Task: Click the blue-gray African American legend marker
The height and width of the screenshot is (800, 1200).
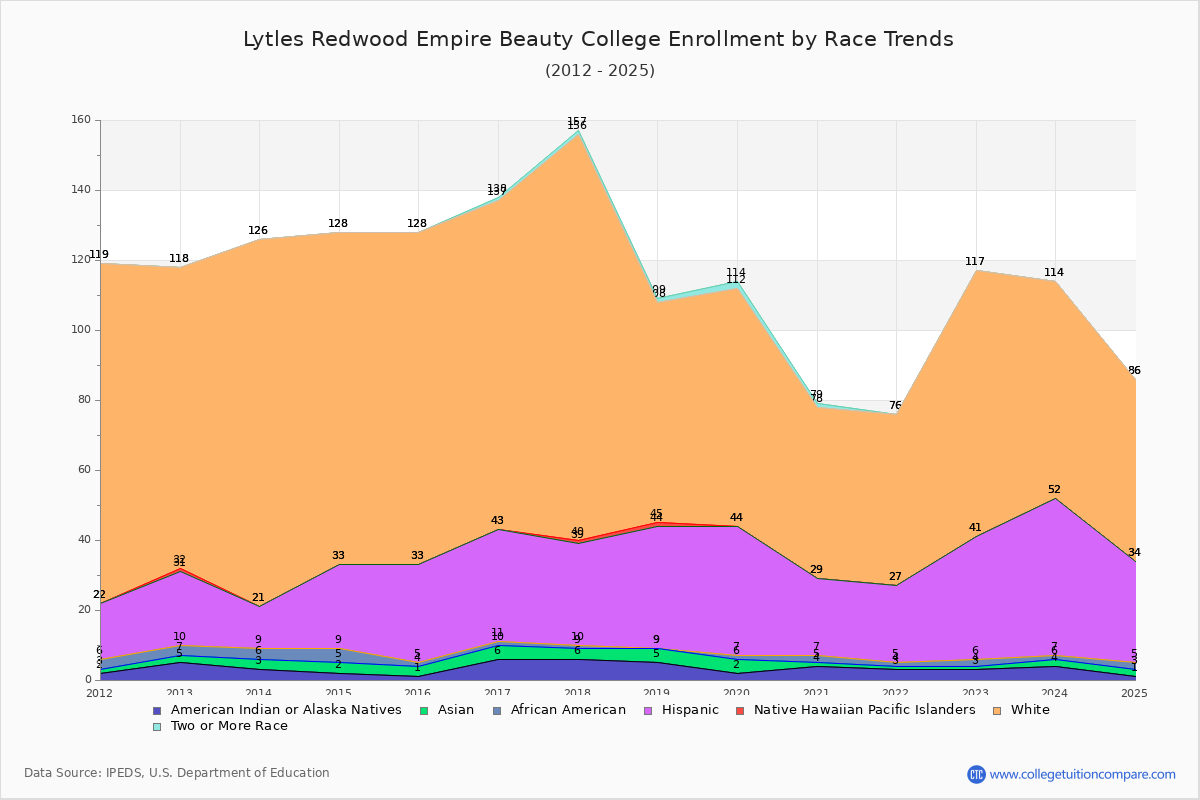Action: pyautogui.click(x=495, y=710)
